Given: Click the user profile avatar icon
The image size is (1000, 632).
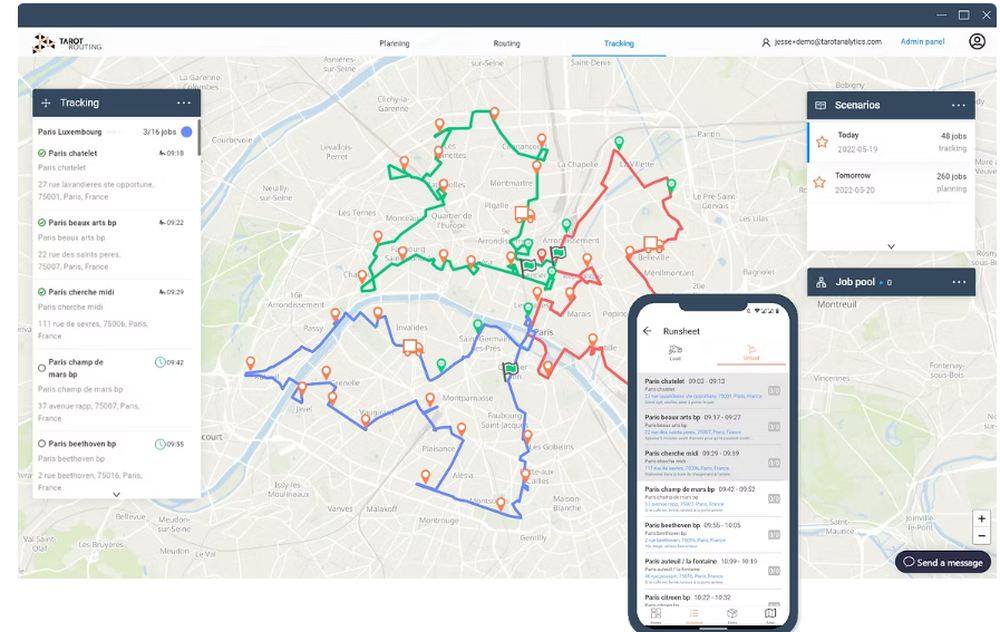Looking at the screenshot, I should 976,42.
